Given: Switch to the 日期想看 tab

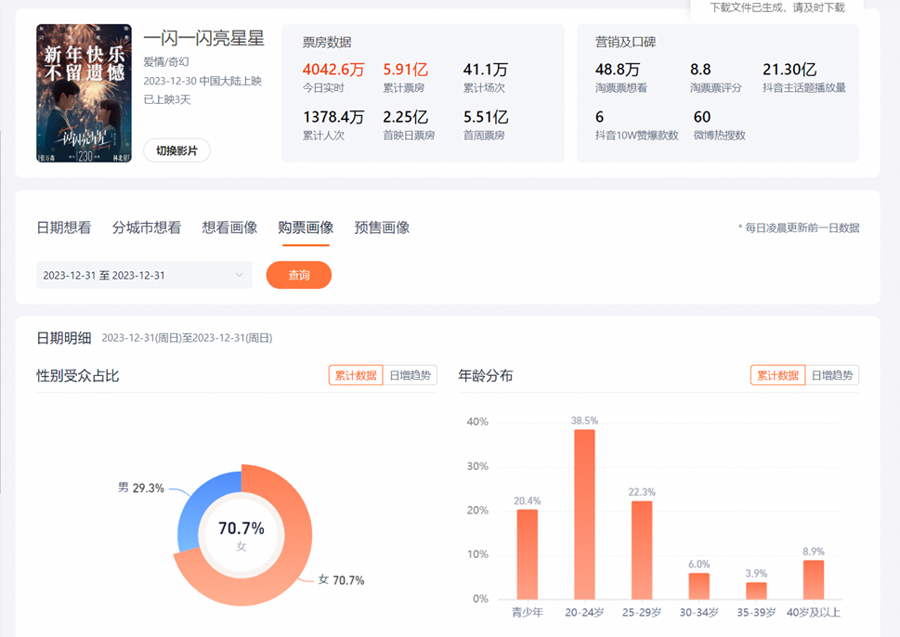Looking at the screenshot, I should [x=64, y=228].
